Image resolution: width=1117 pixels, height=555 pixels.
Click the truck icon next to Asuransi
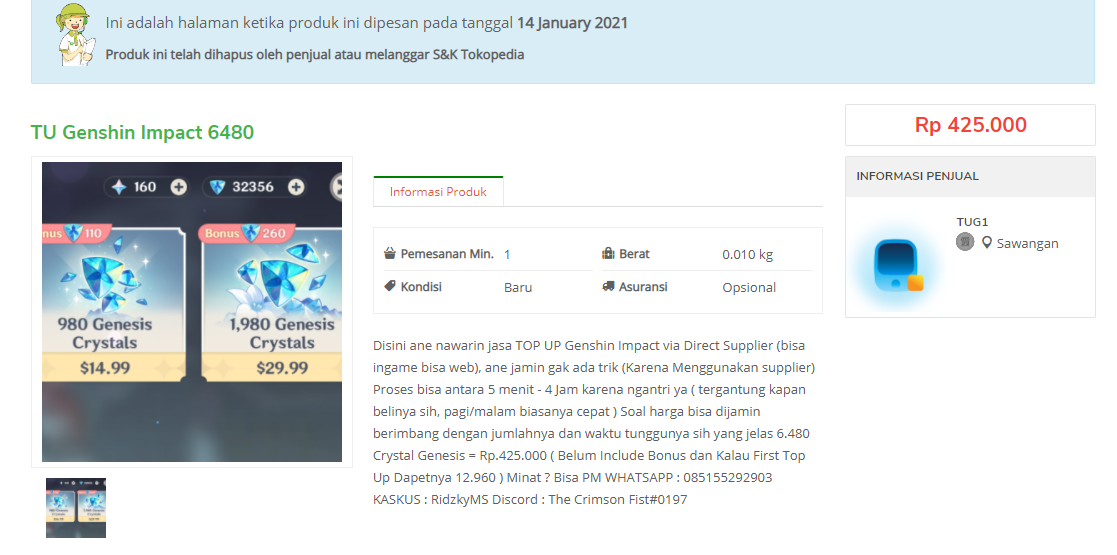coord(608,286)
